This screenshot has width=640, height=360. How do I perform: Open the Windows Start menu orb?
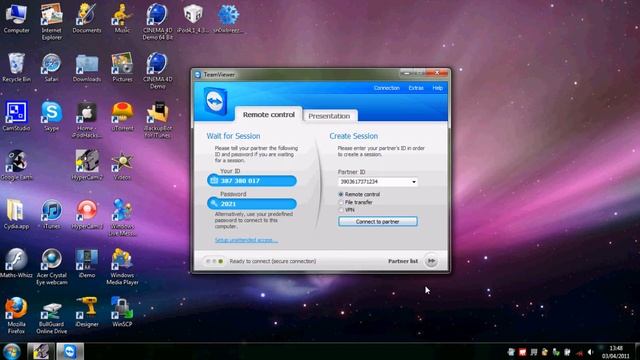[x=11, y=352]
